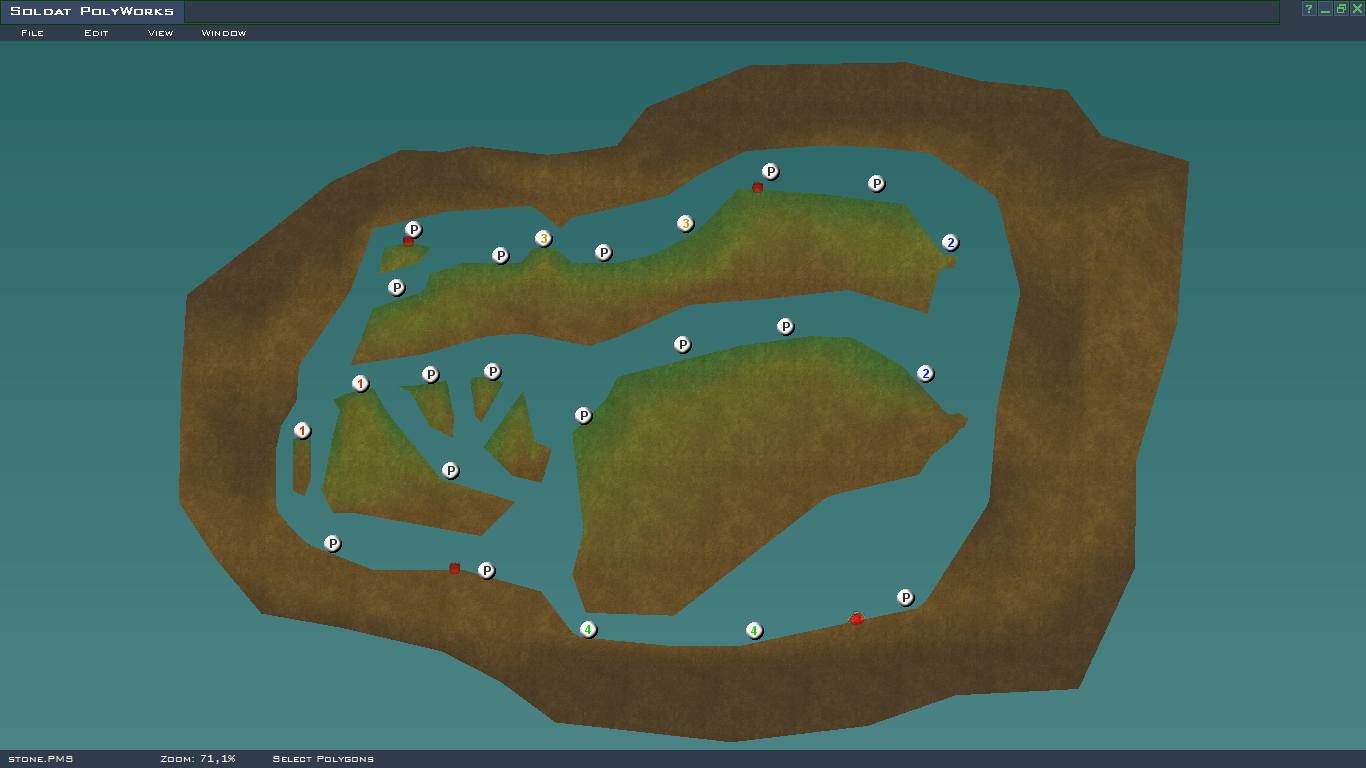Viewport: 1366px width, 768px height.
Task: Click red object on the bottom-left floor
Action: (454, 568)
